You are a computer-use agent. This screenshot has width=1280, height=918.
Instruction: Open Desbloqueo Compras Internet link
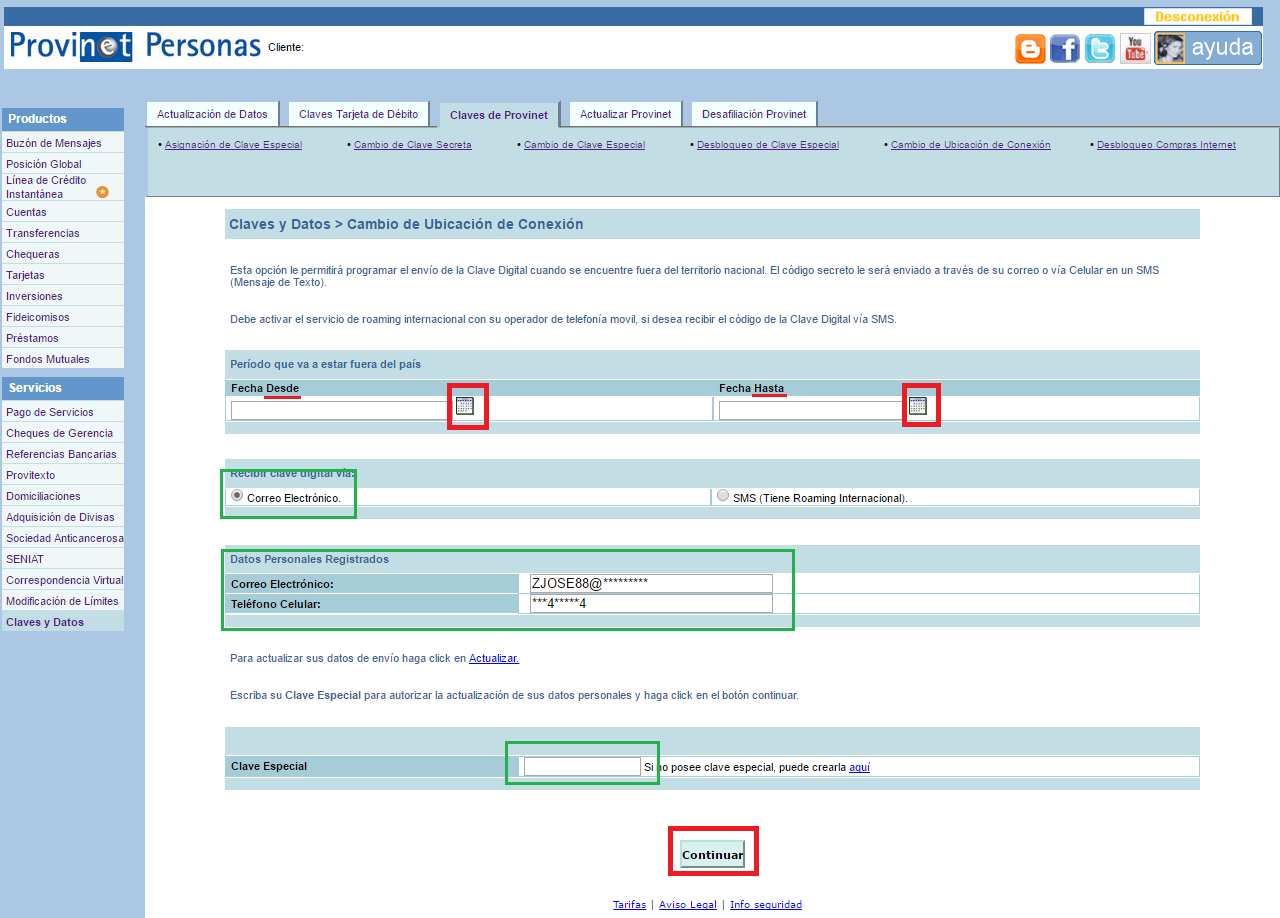pos(1166,145)
